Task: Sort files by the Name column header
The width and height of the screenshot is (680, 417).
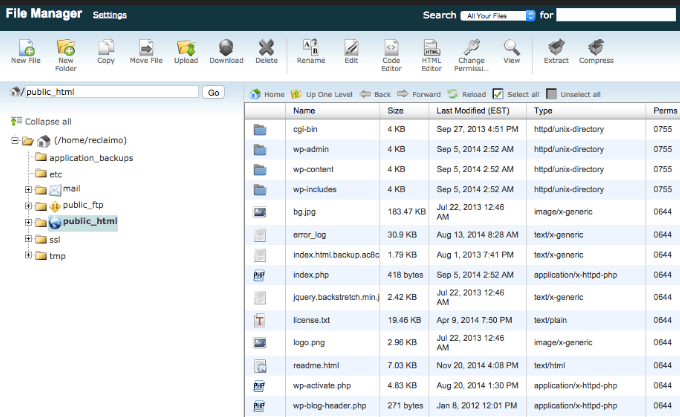Action: pyautogui.click(x=305, y=110)
